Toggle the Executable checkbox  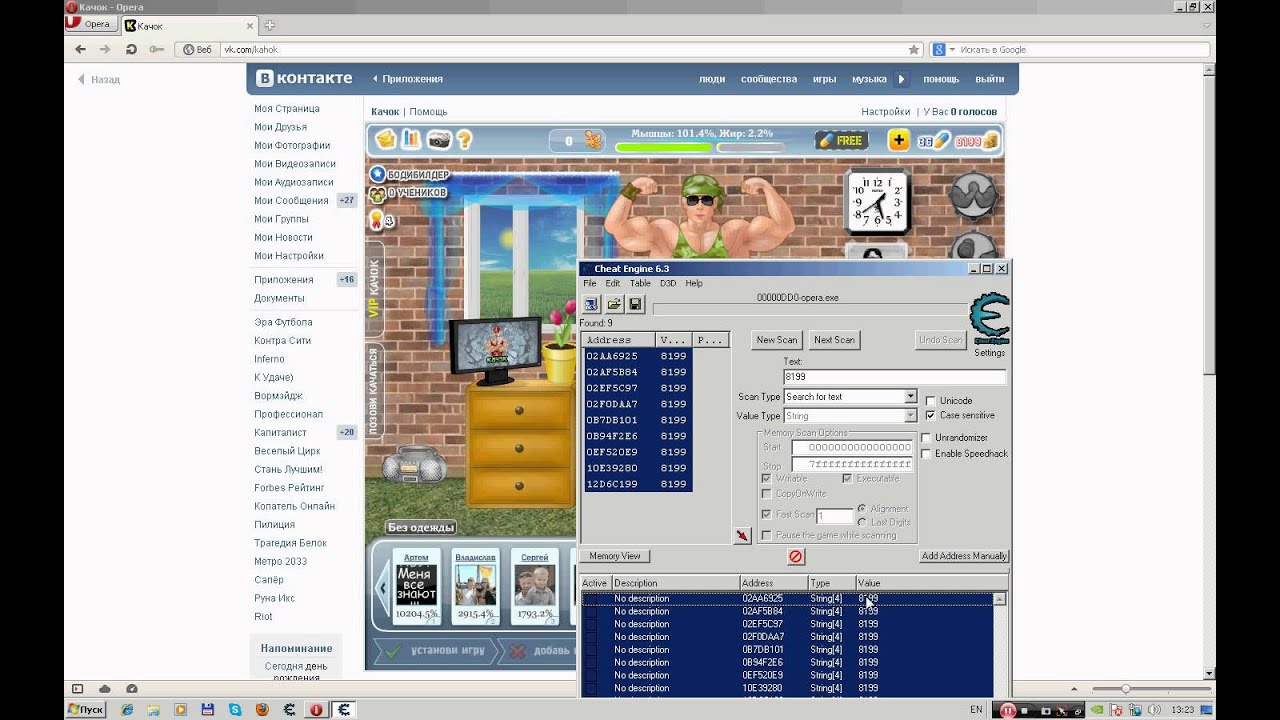847,478
